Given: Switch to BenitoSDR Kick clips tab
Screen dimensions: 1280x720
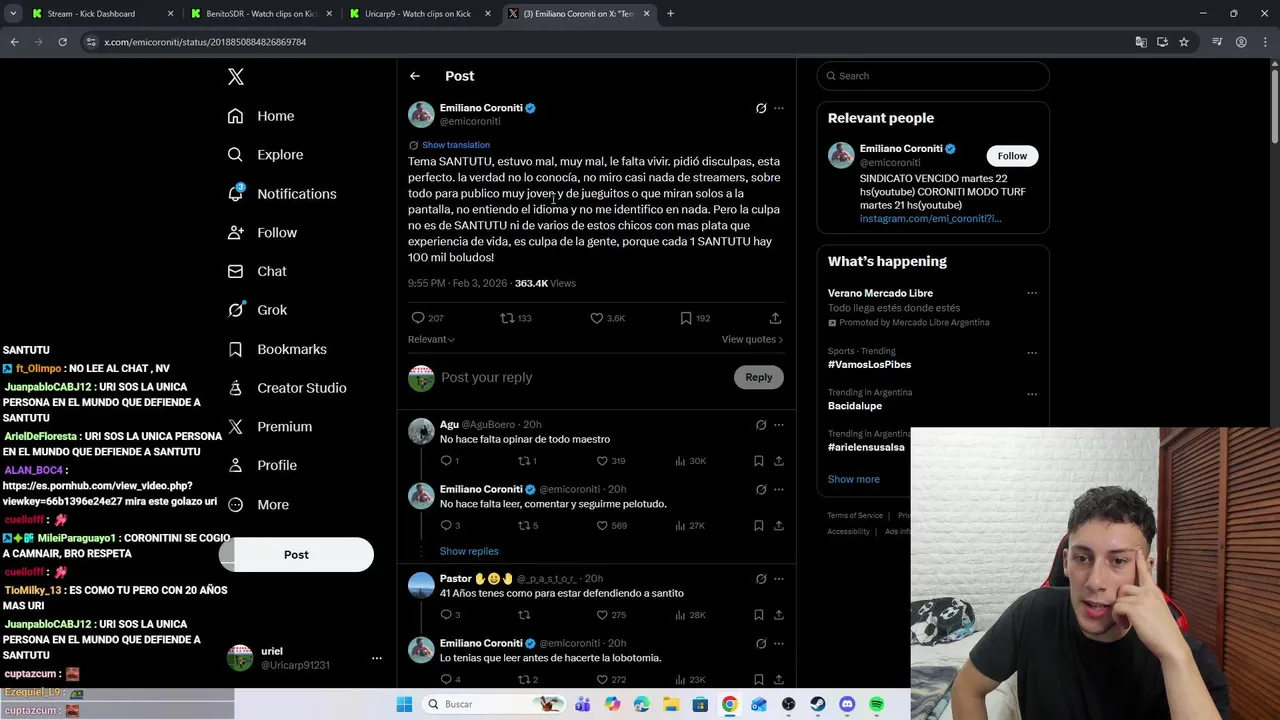Looking at the screenshot, I should [x=261, y=14].
